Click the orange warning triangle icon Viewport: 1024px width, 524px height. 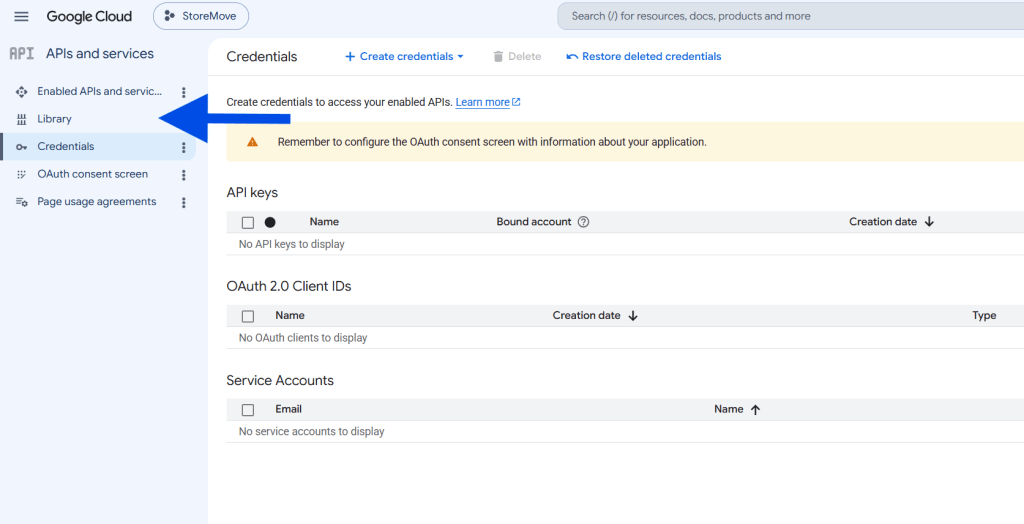[x=252, y=142]
